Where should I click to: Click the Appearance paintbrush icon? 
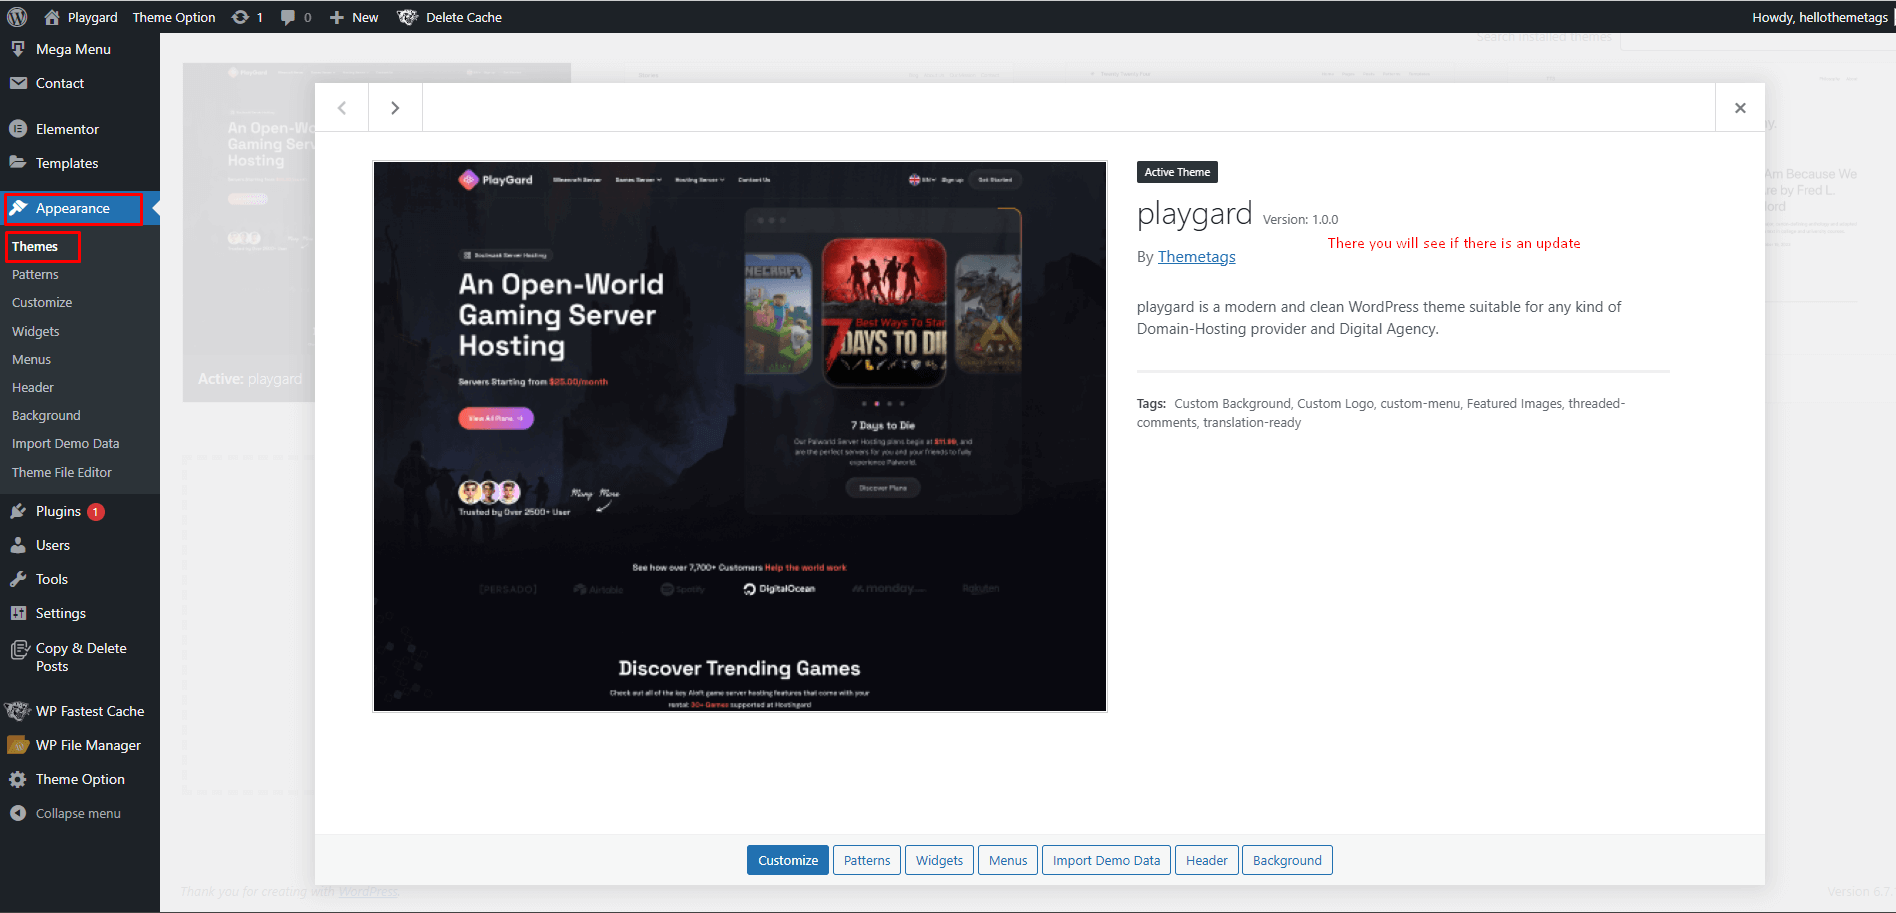coord(18,208)
